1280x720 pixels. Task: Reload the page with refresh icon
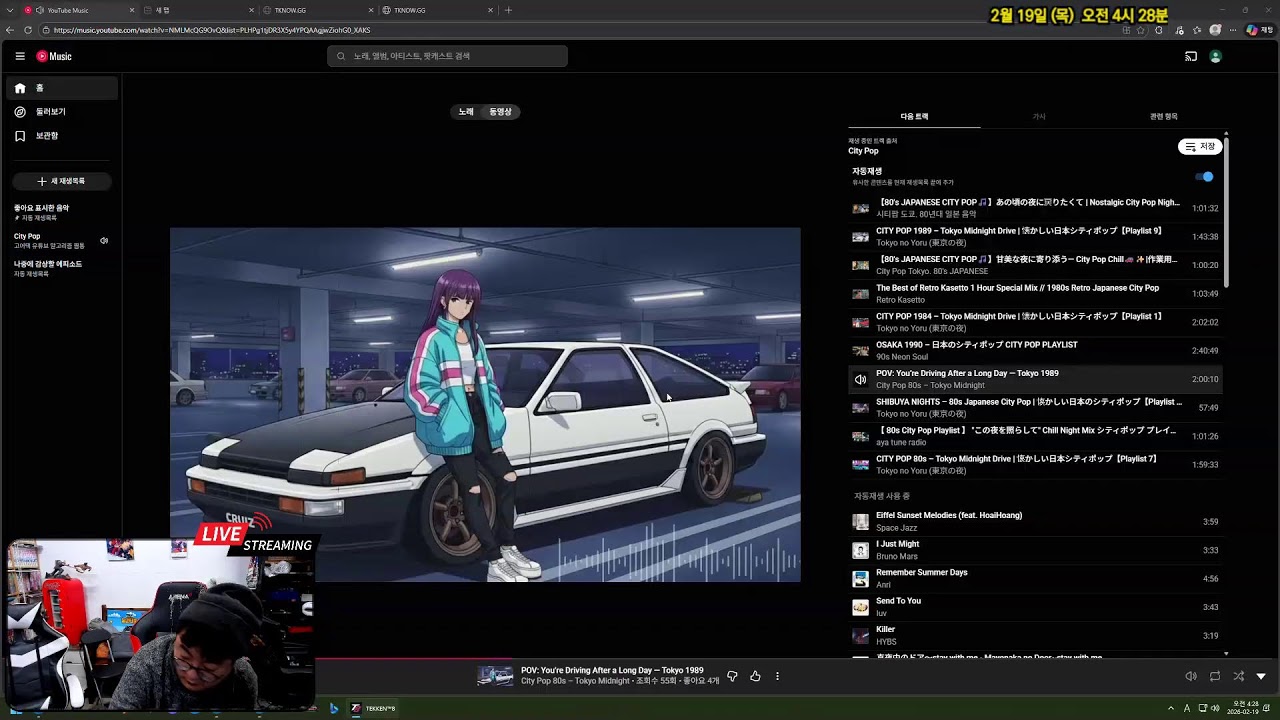pos(28,30)
